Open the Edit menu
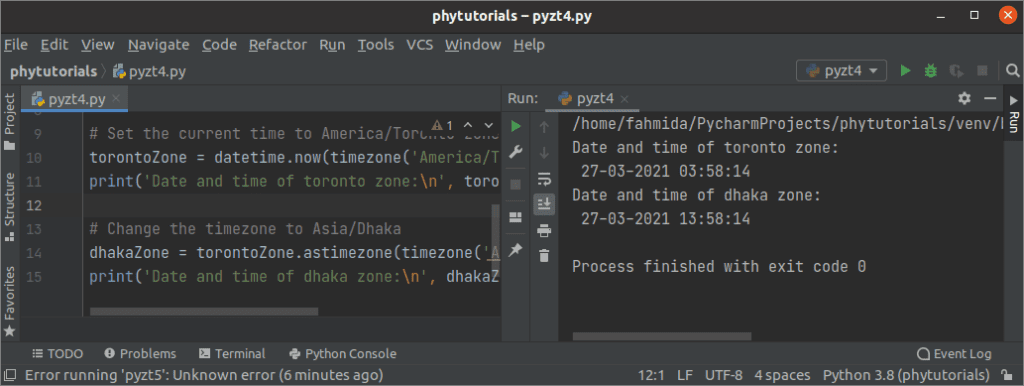The image size is (1024, 386). (54, 44)
